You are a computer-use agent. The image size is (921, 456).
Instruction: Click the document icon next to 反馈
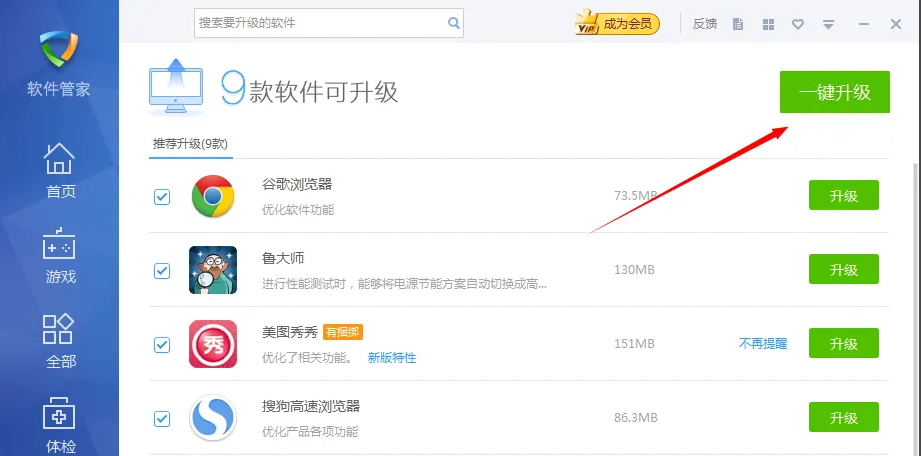(738, 24)
